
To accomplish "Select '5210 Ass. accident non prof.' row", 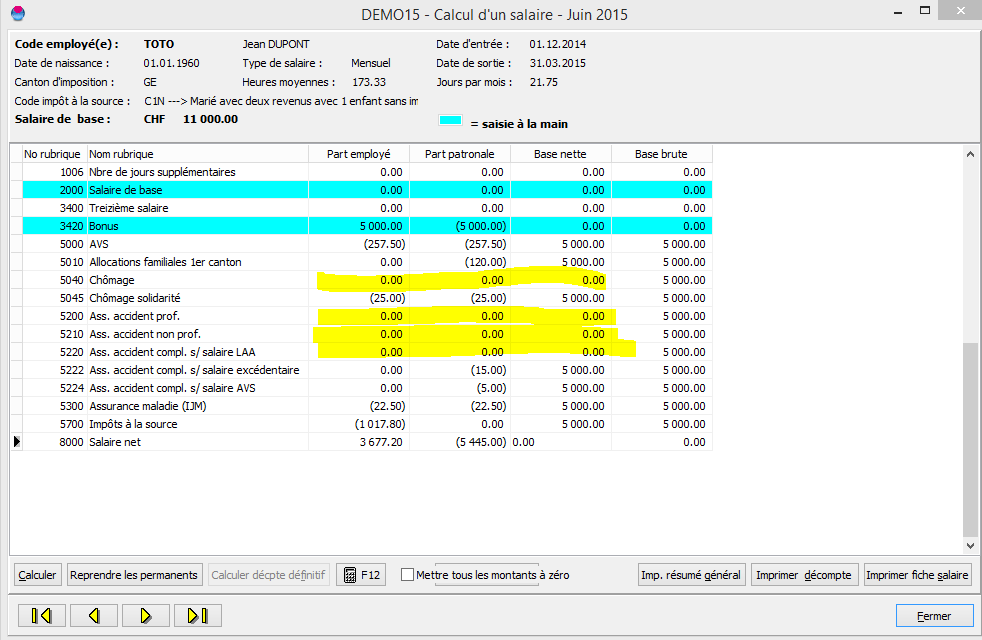I will point(367,334).
